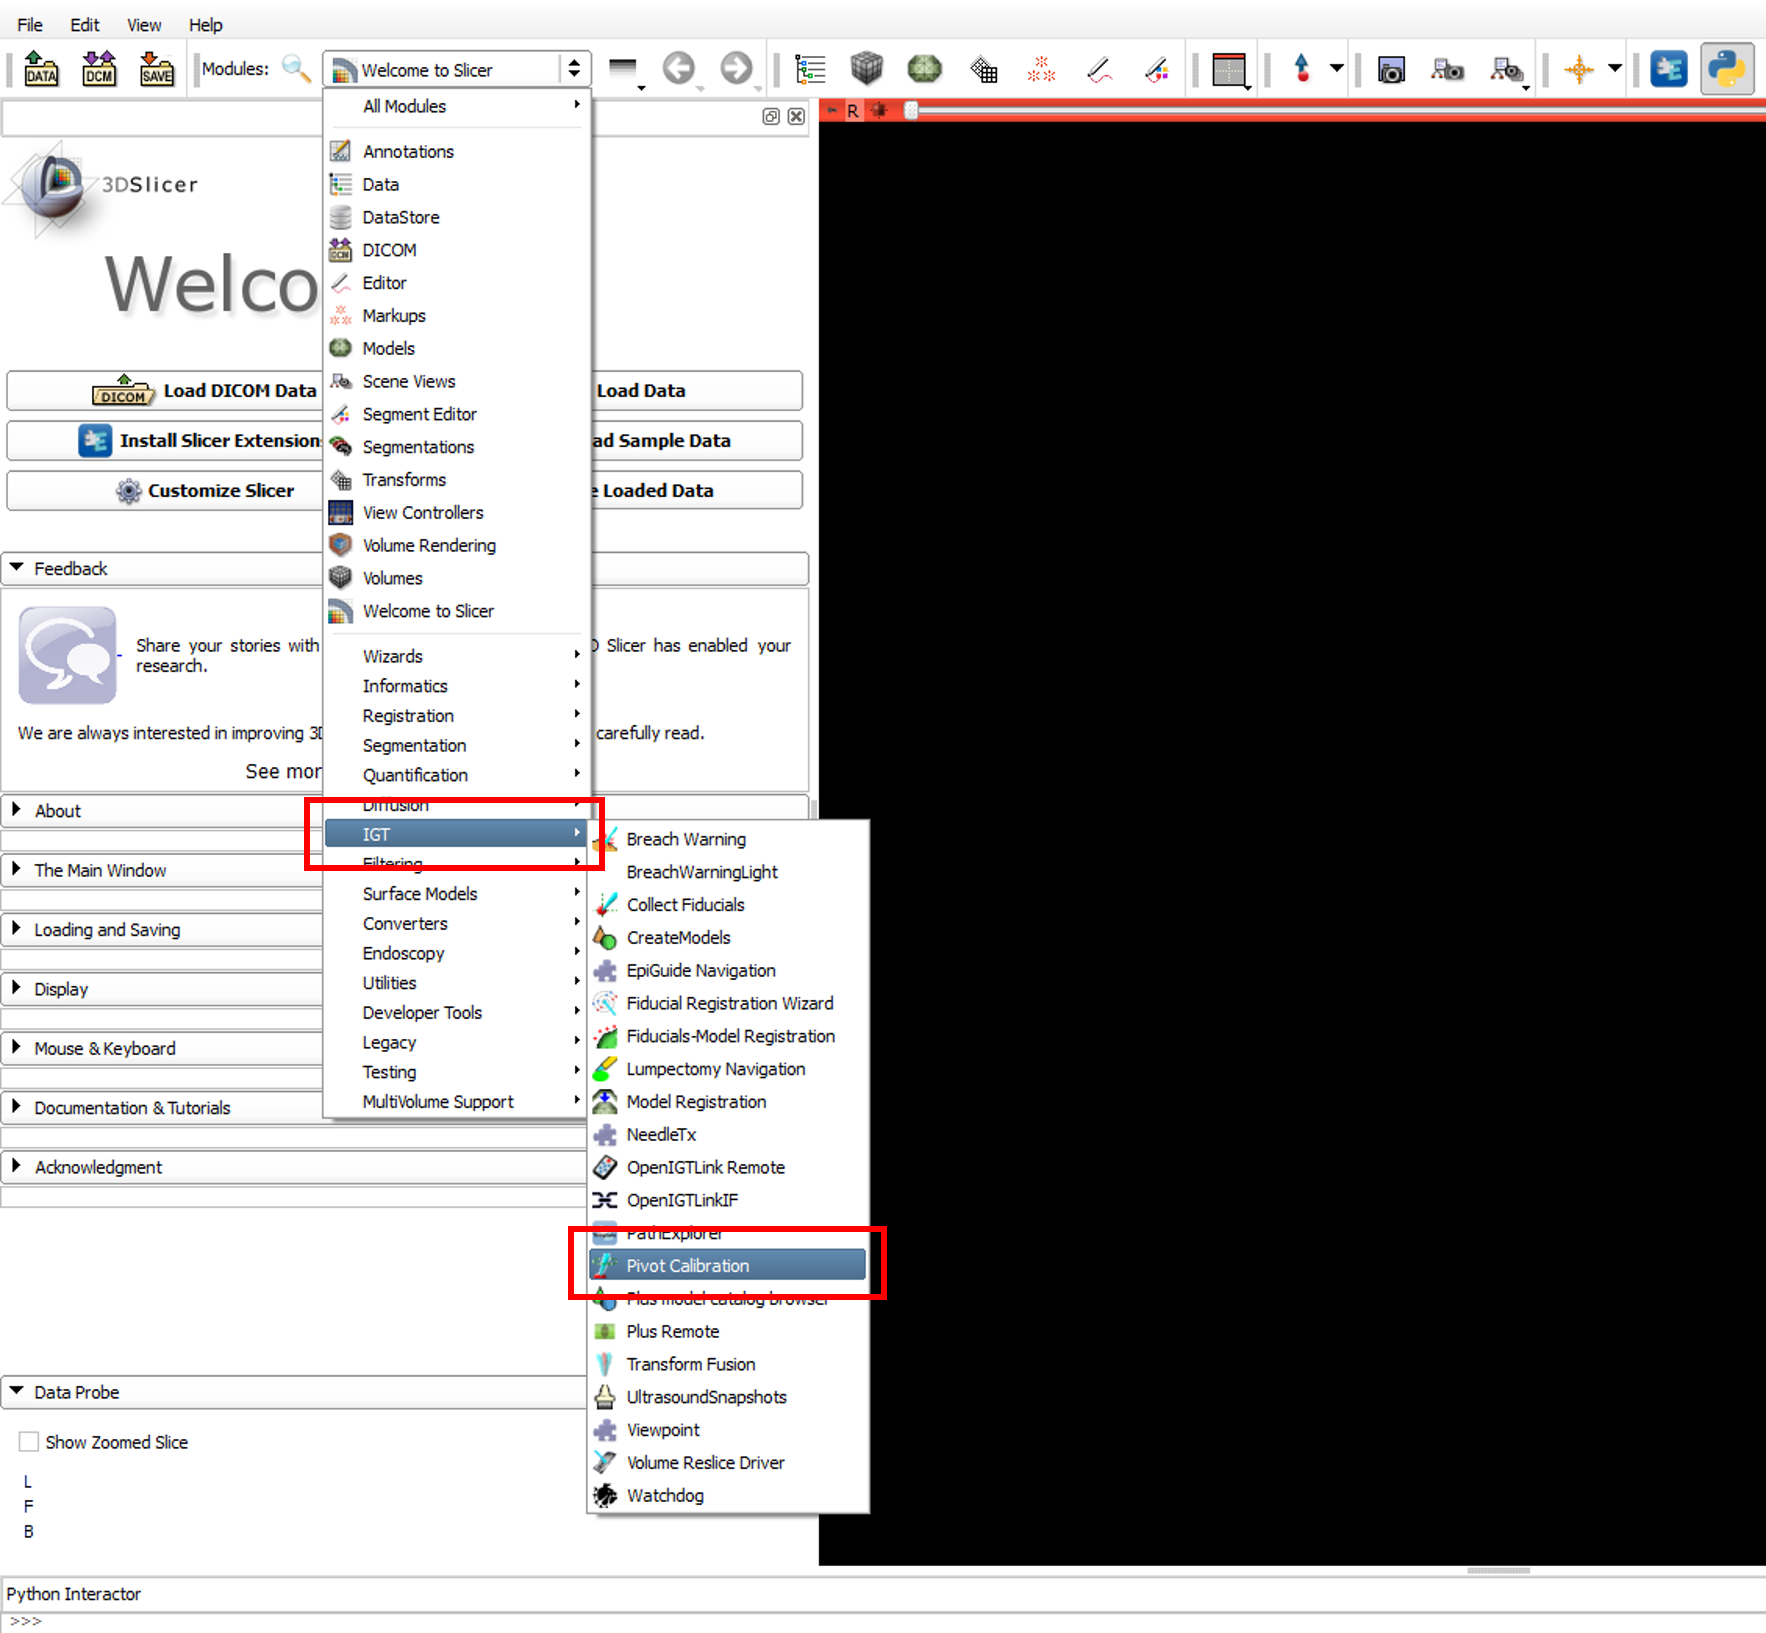The image size is (1766, 1633).
Task: Open the All Modules submenu
Action: 457,106
